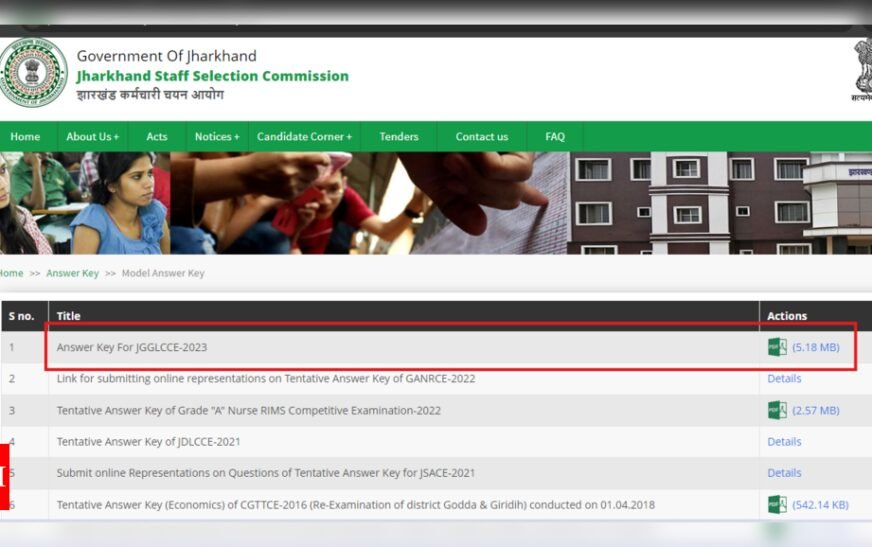This screenshot has width=872, height=547.
Task: Click the Jharkhand Staff Selection Commission logo
Action: coord(33,72)
